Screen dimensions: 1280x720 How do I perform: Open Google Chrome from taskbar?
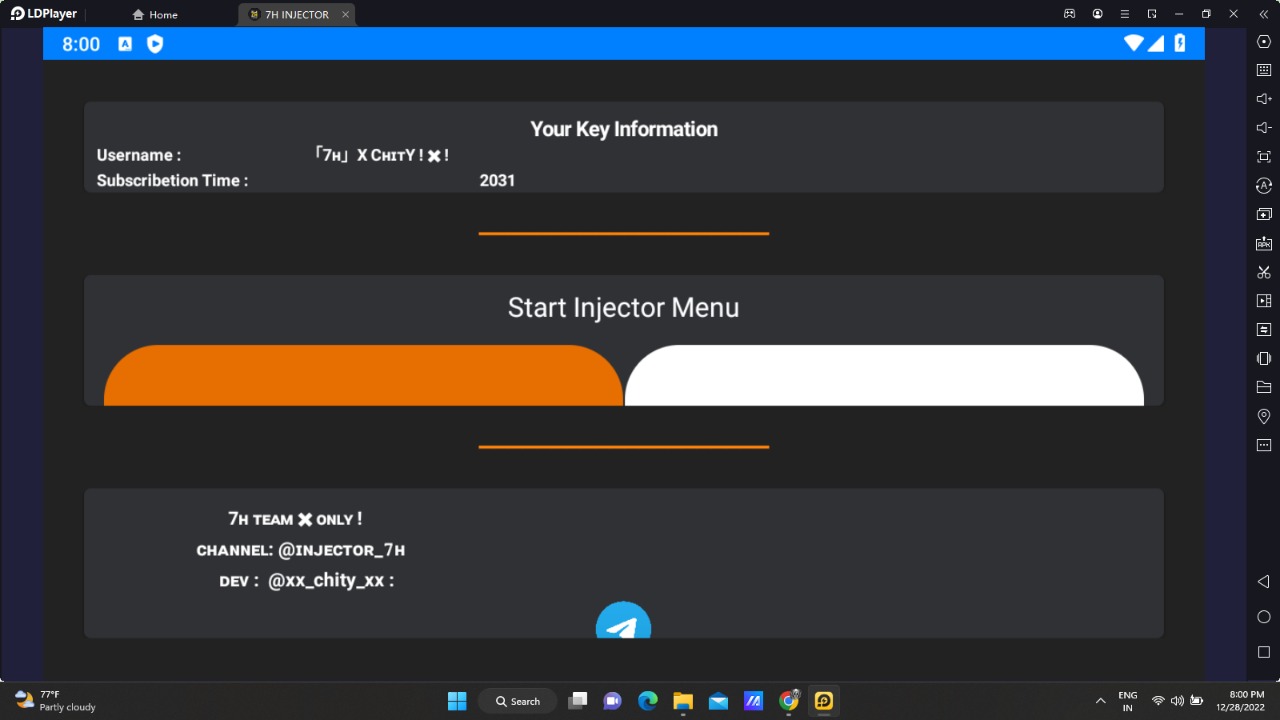789,701
